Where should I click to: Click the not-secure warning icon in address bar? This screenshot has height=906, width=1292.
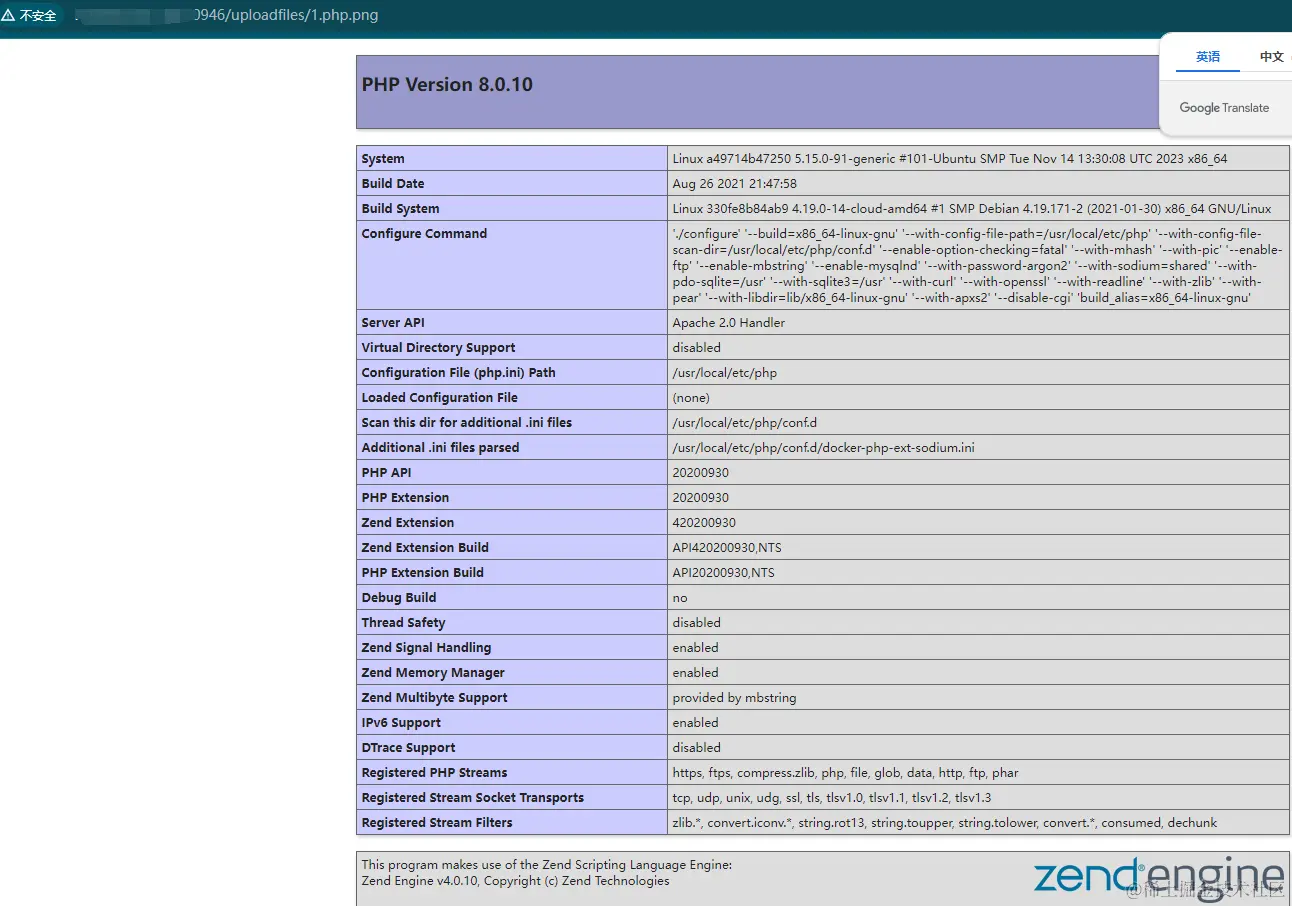tap(9, 16)
